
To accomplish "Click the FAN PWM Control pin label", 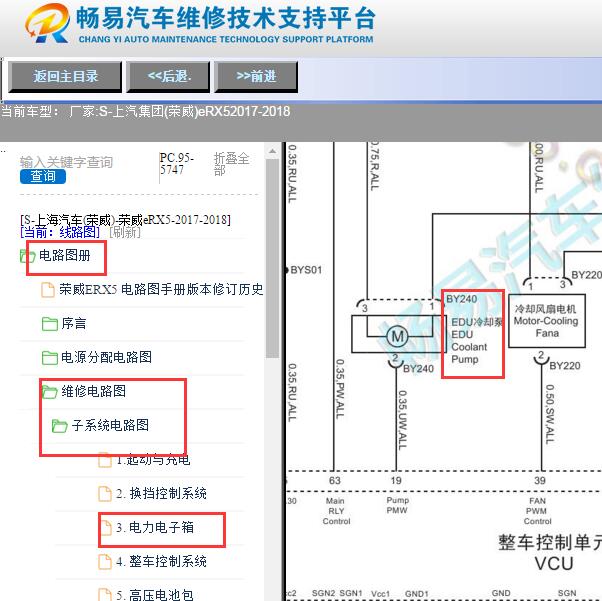I will [x=537, y=511].
